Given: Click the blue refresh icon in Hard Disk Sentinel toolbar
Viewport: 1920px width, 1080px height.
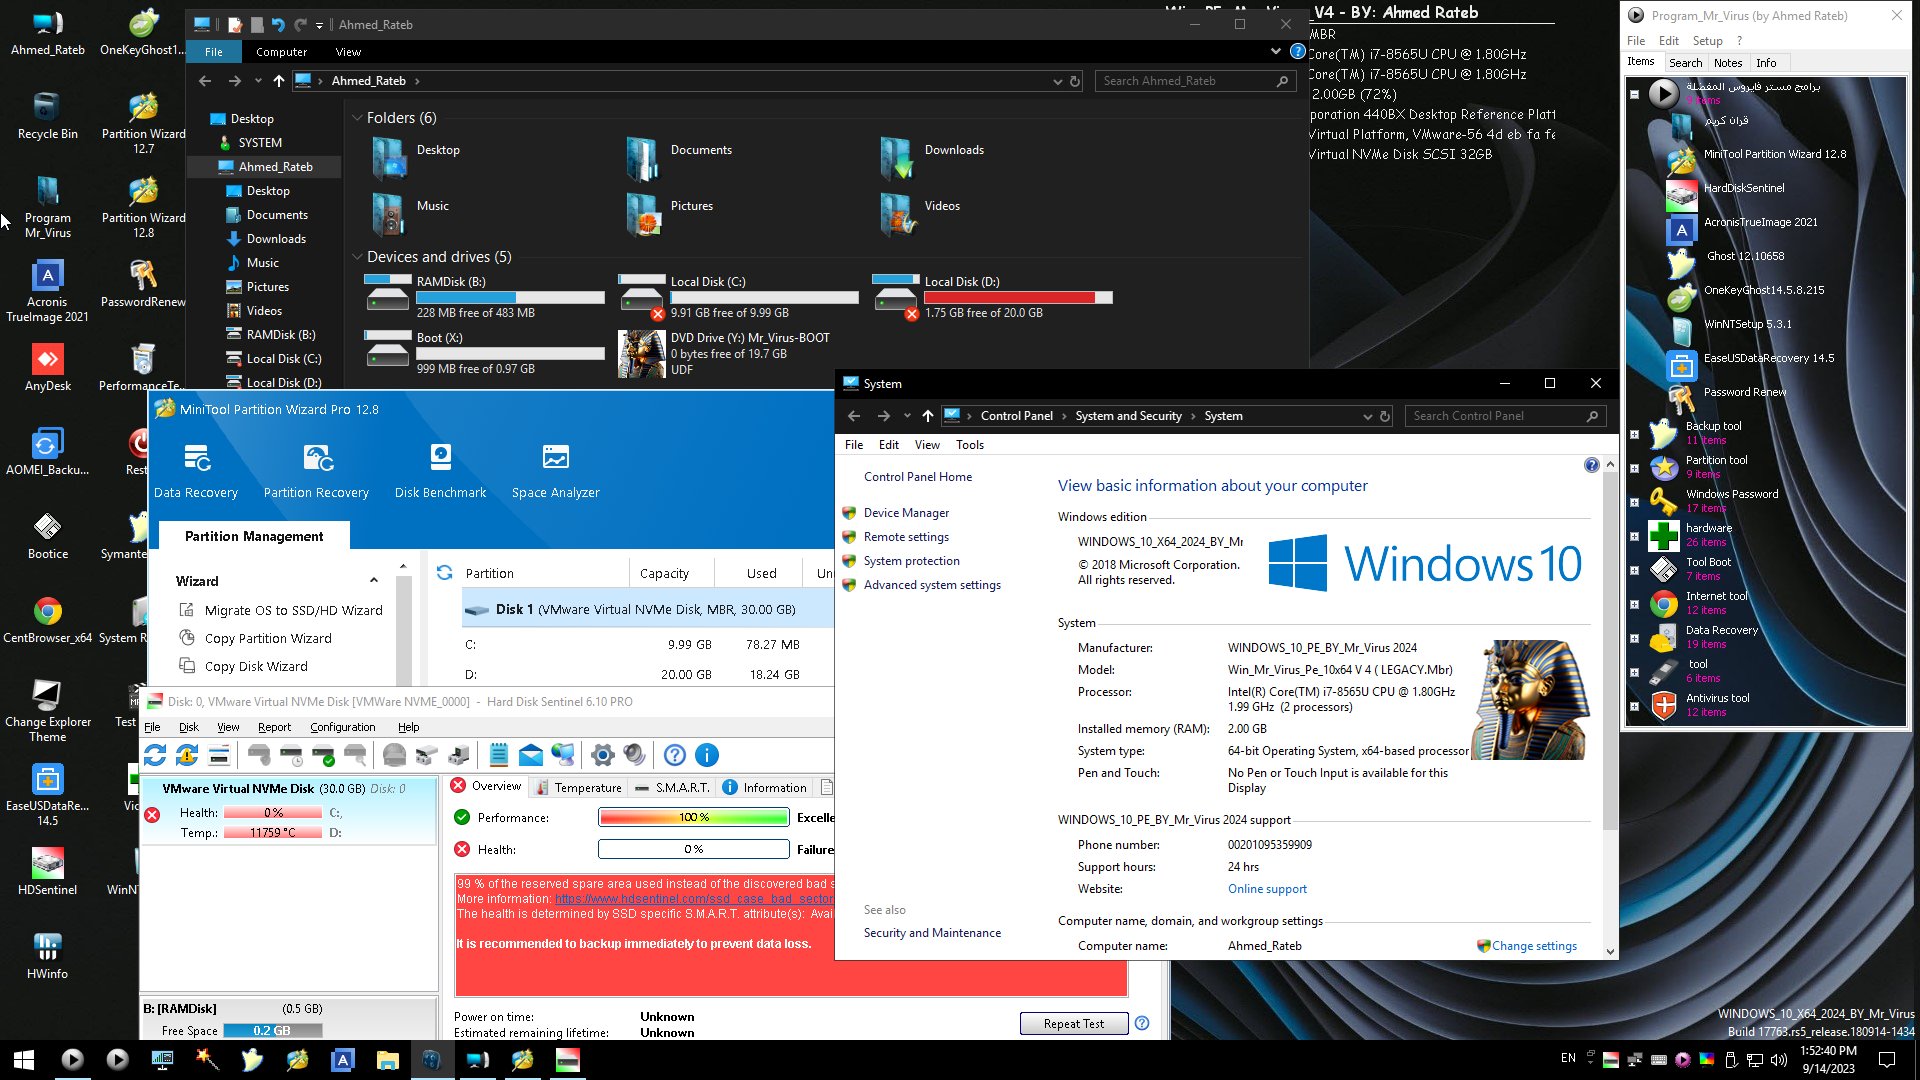Looking at the screenshot, I should click(x=155, y=755).
